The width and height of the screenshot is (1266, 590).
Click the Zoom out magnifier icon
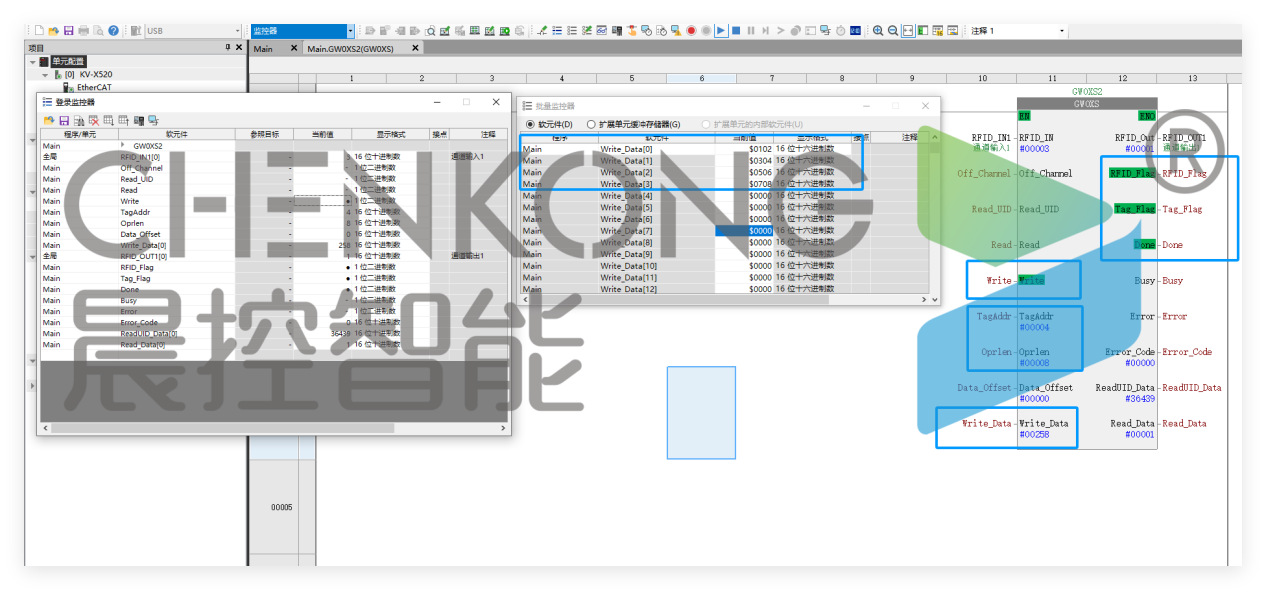coord(893,31)
